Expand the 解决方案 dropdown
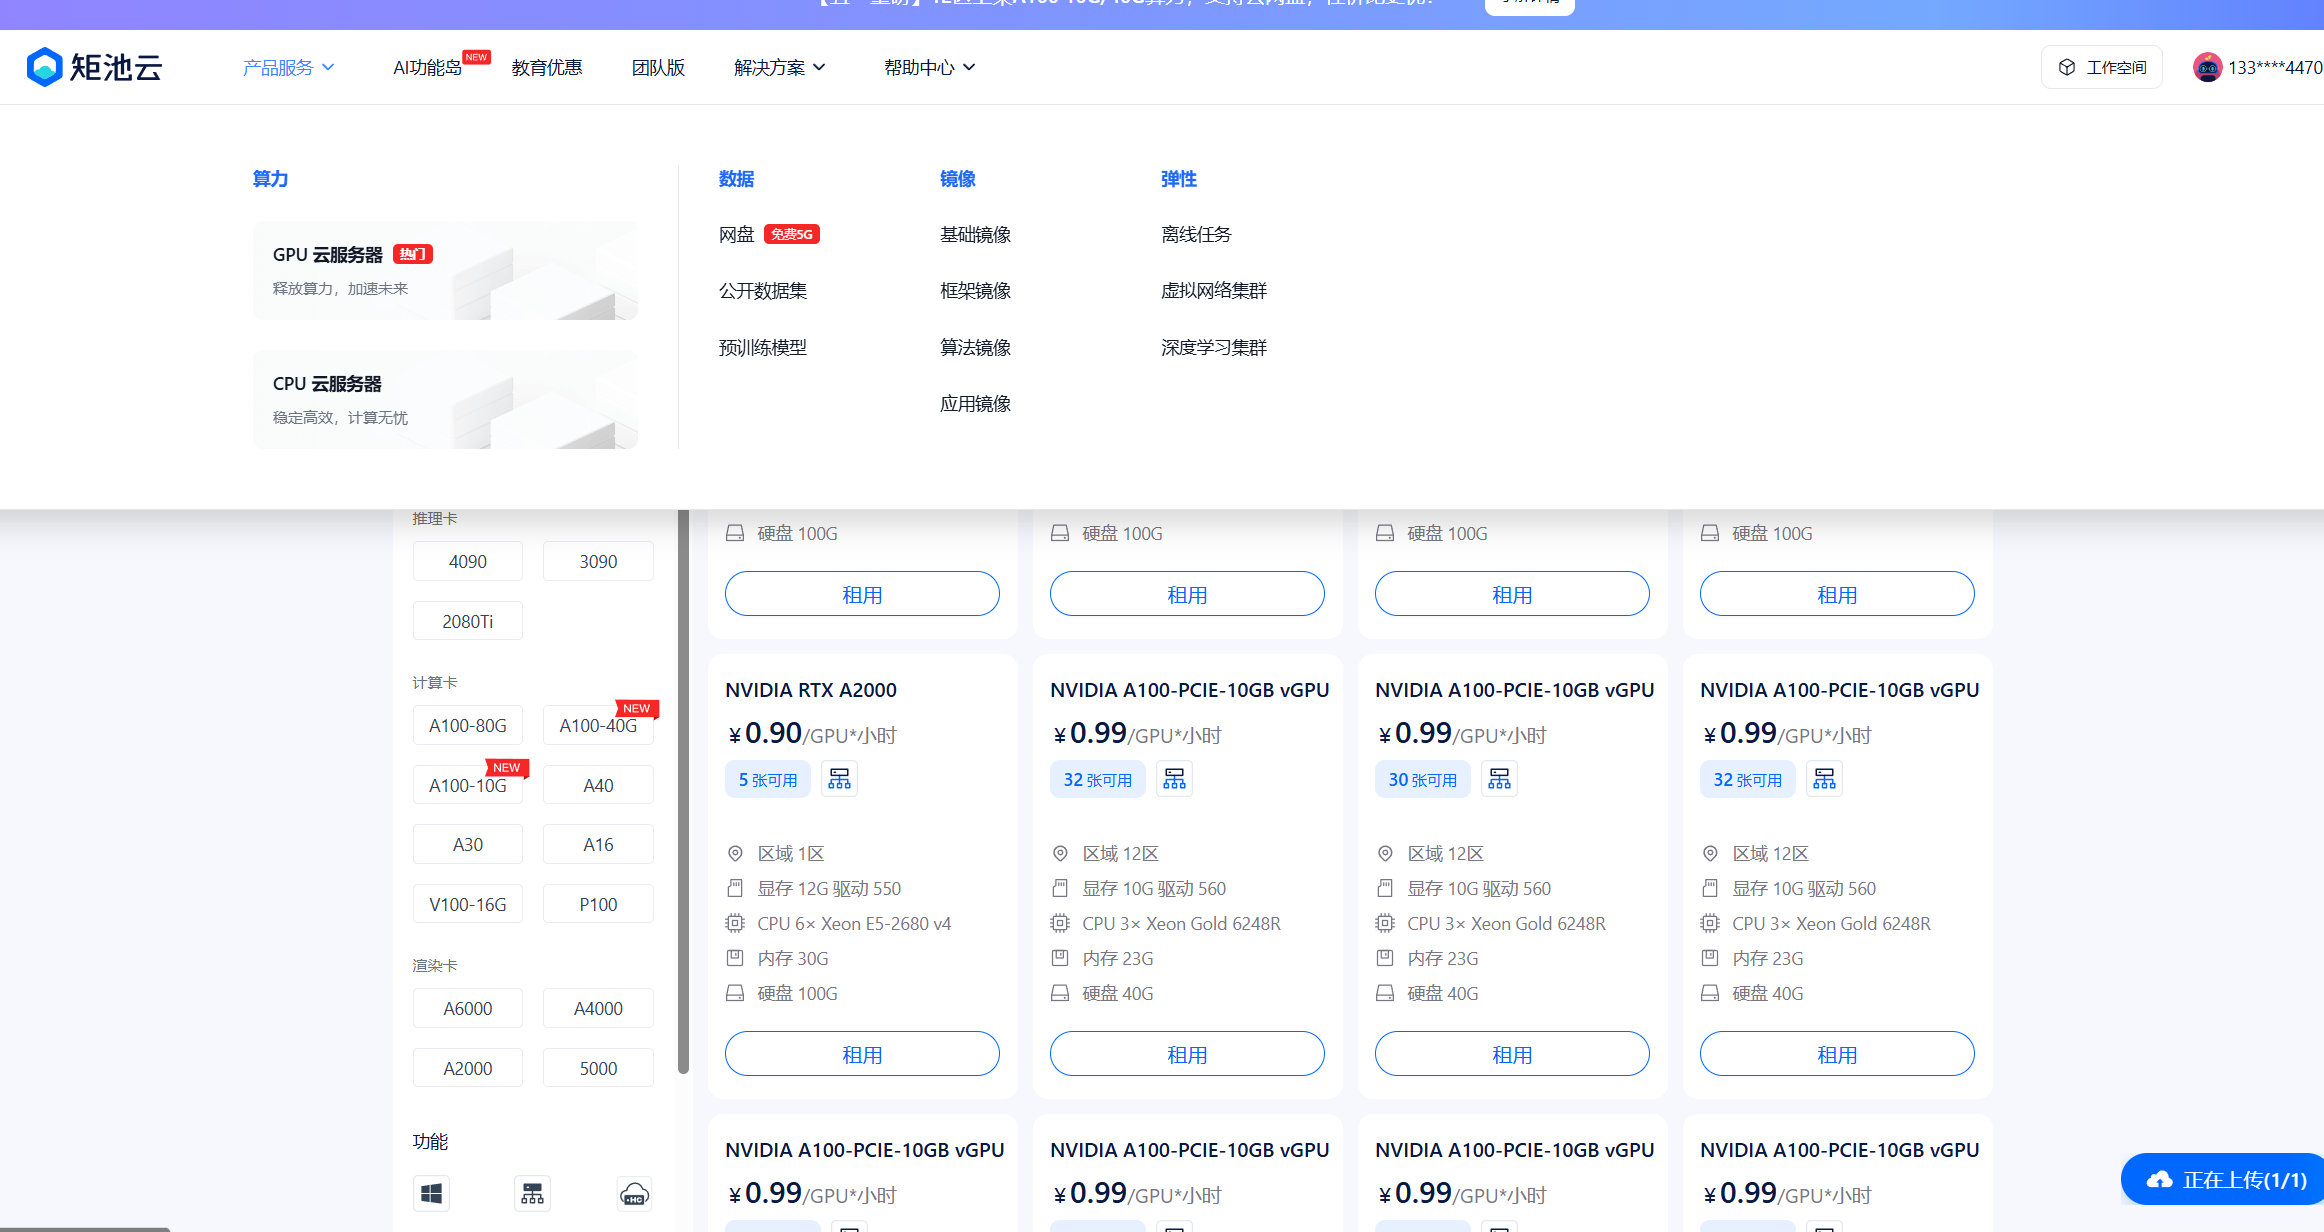Image resolution: width=2324 pixels, height=1232 pixels. (x=779, y=67)
